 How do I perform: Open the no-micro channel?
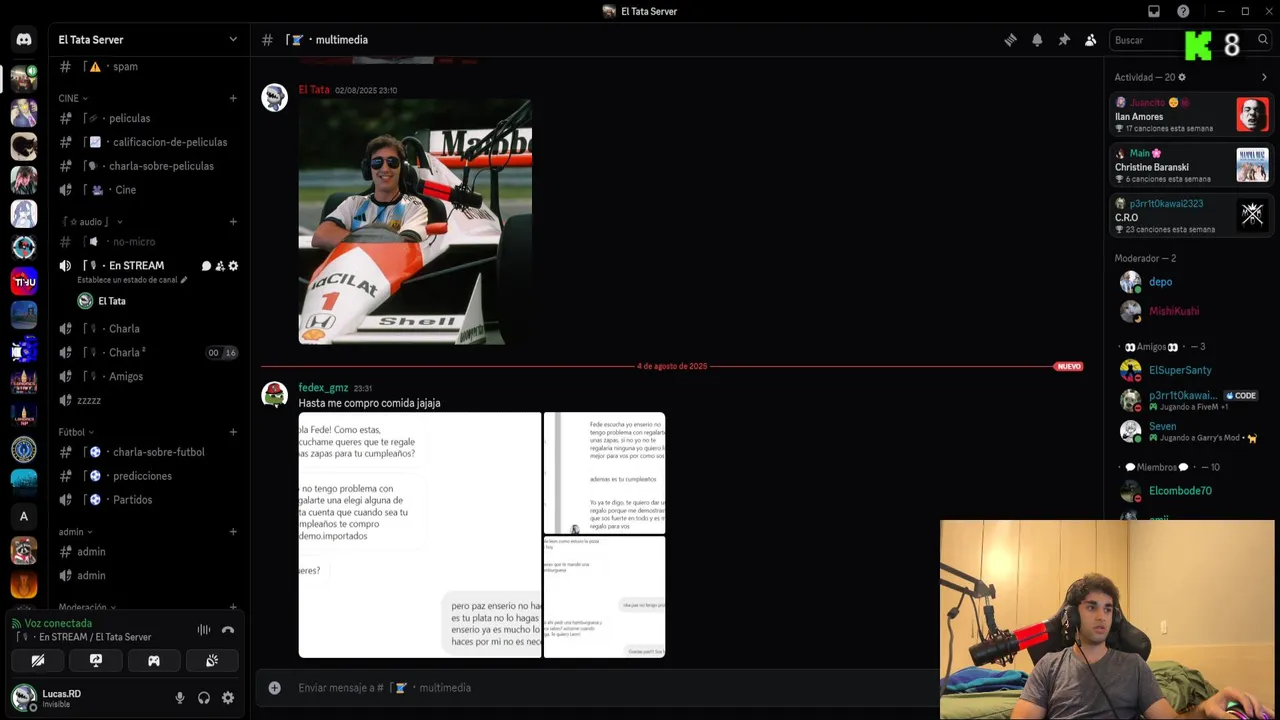pos(149,242)
